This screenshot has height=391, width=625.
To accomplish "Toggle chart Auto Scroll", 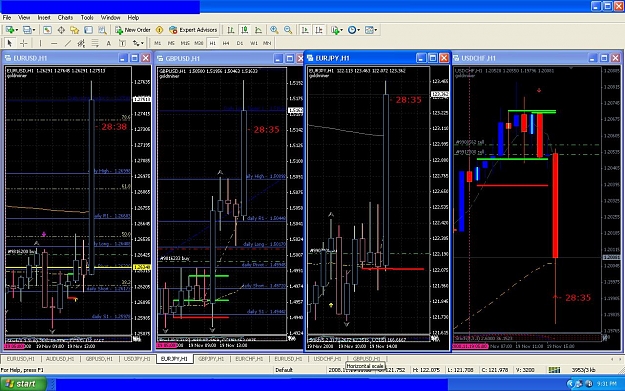I will (305, 30).
